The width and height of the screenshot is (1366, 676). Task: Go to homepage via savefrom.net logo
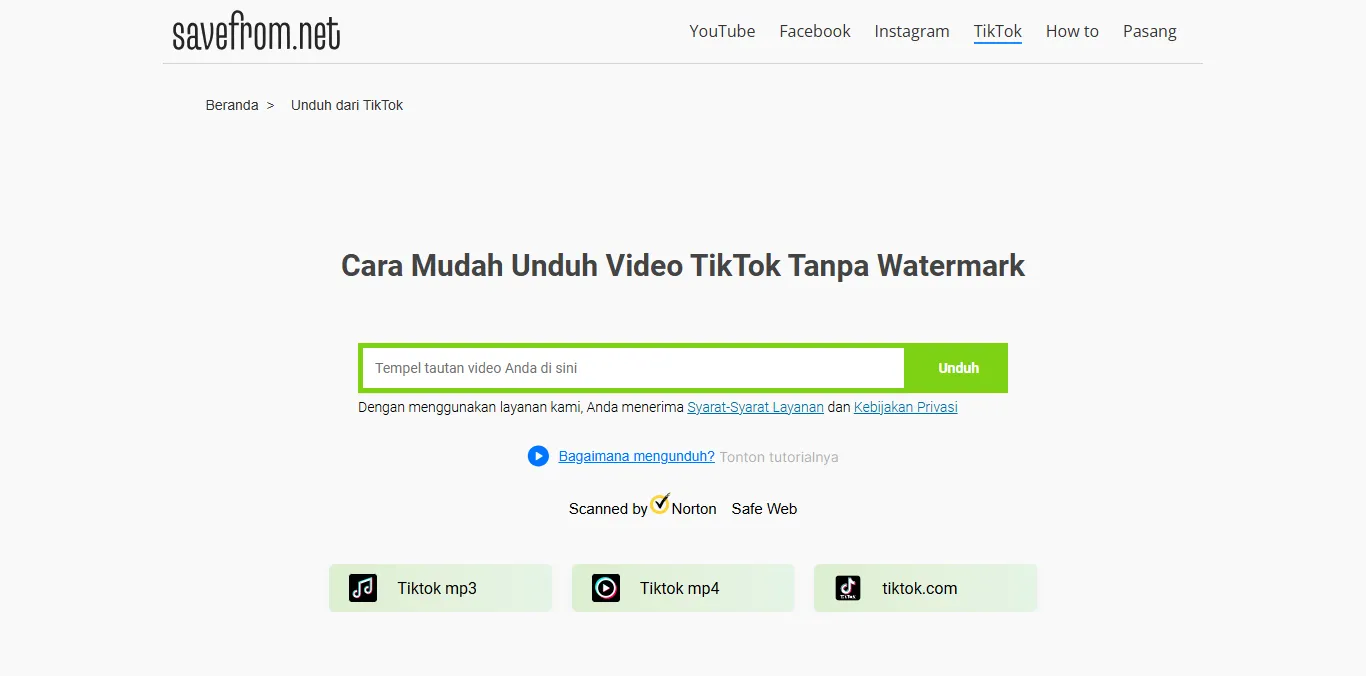tap(257, 33)
